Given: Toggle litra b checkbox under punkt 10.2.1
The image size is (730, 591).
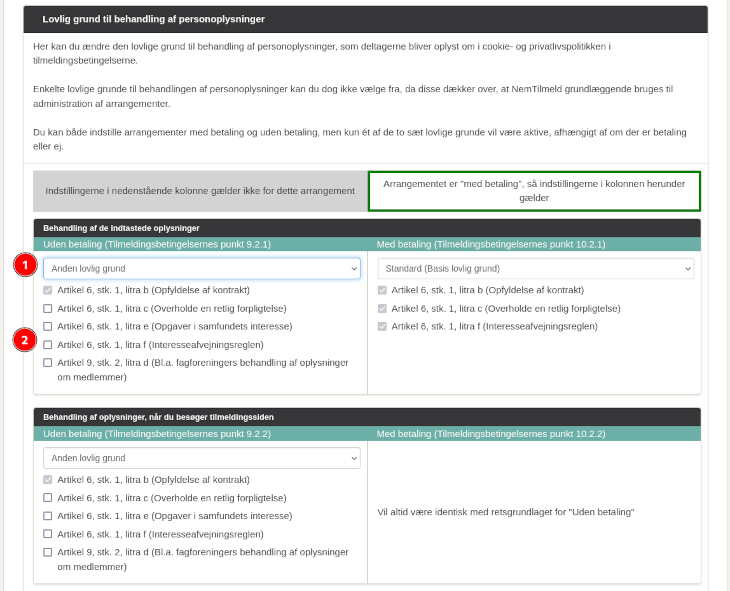Looking at the screenshot, I should coord(382,290).
